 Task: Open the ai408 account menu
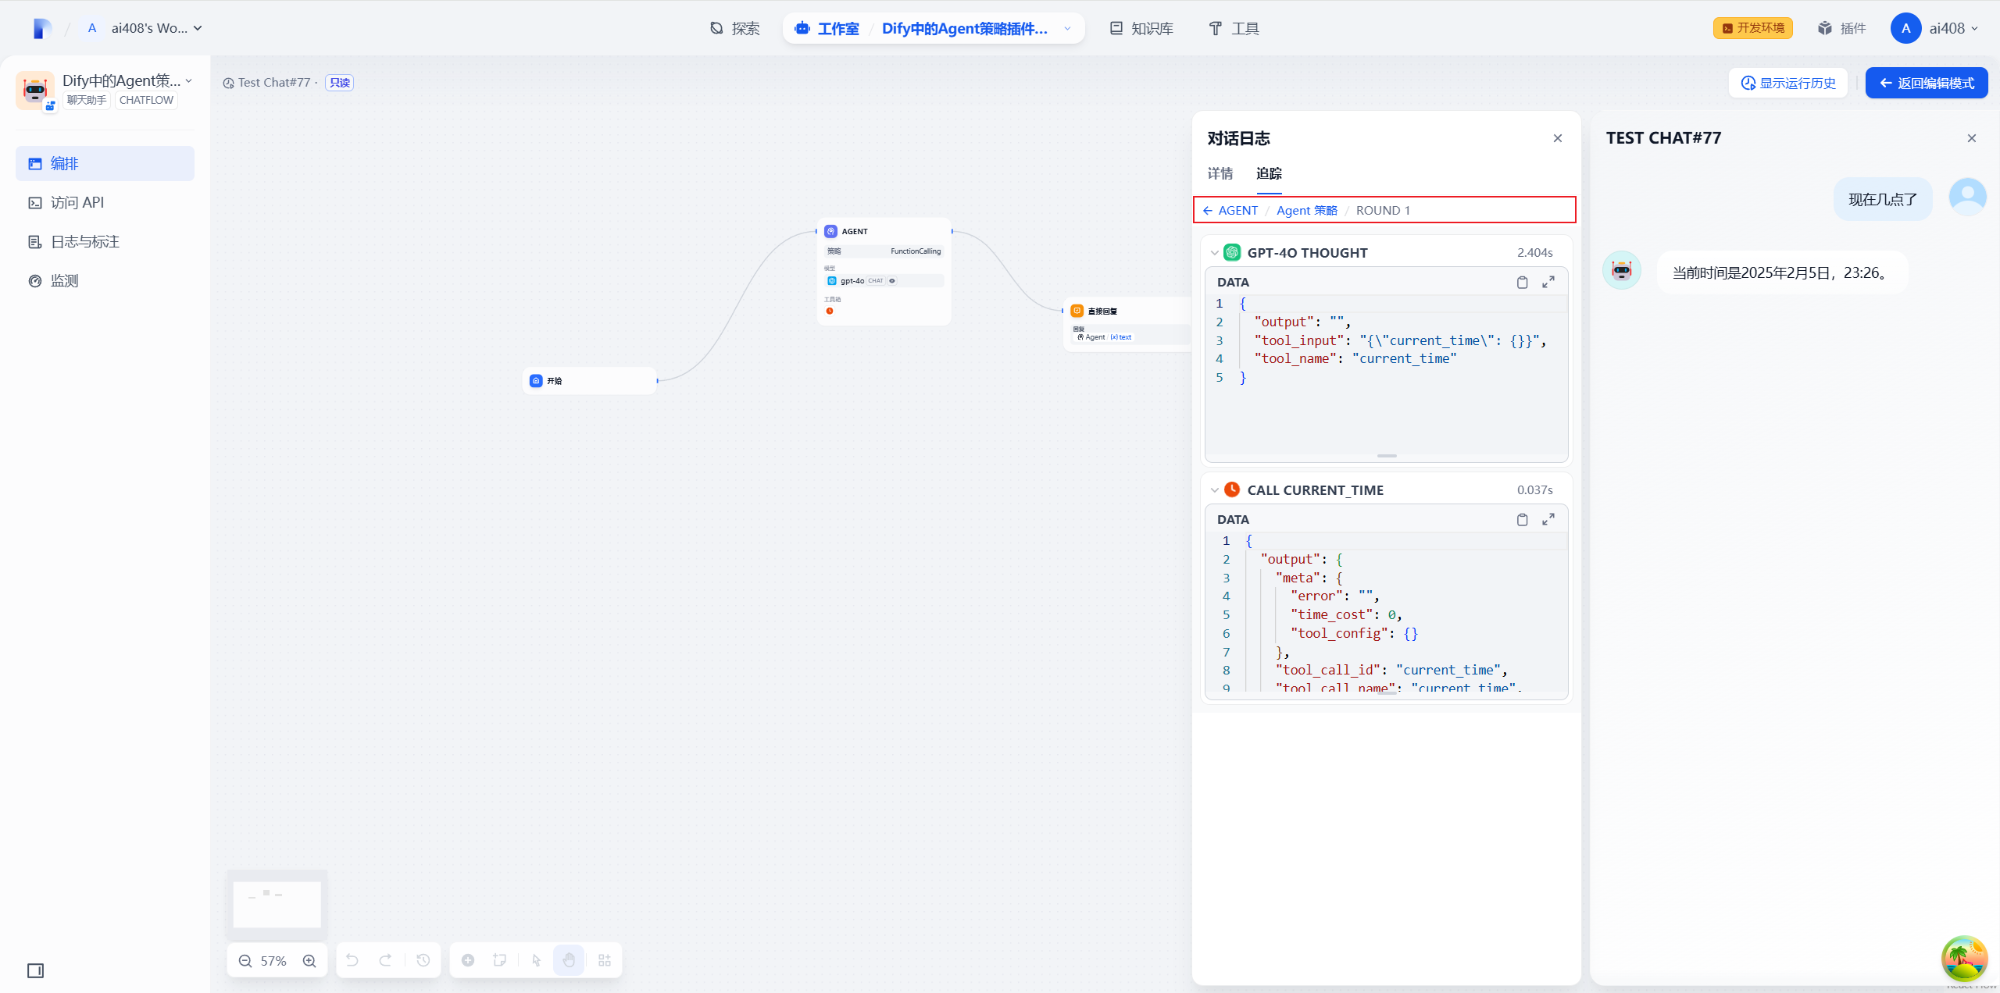[1935, 28]
